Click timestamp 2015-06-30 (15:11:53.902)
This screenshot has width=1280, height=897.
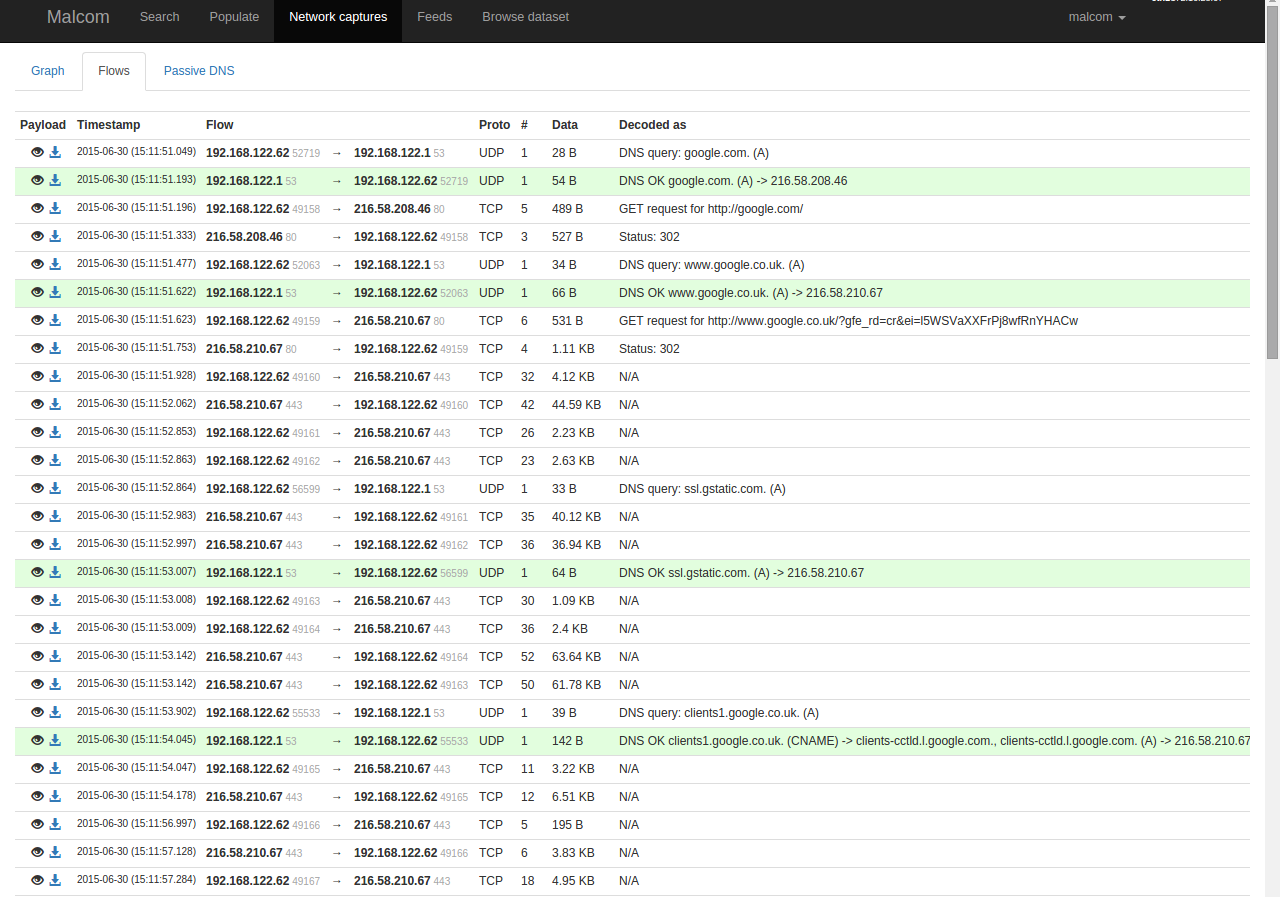pyautogui.click(x=136, y=711)
